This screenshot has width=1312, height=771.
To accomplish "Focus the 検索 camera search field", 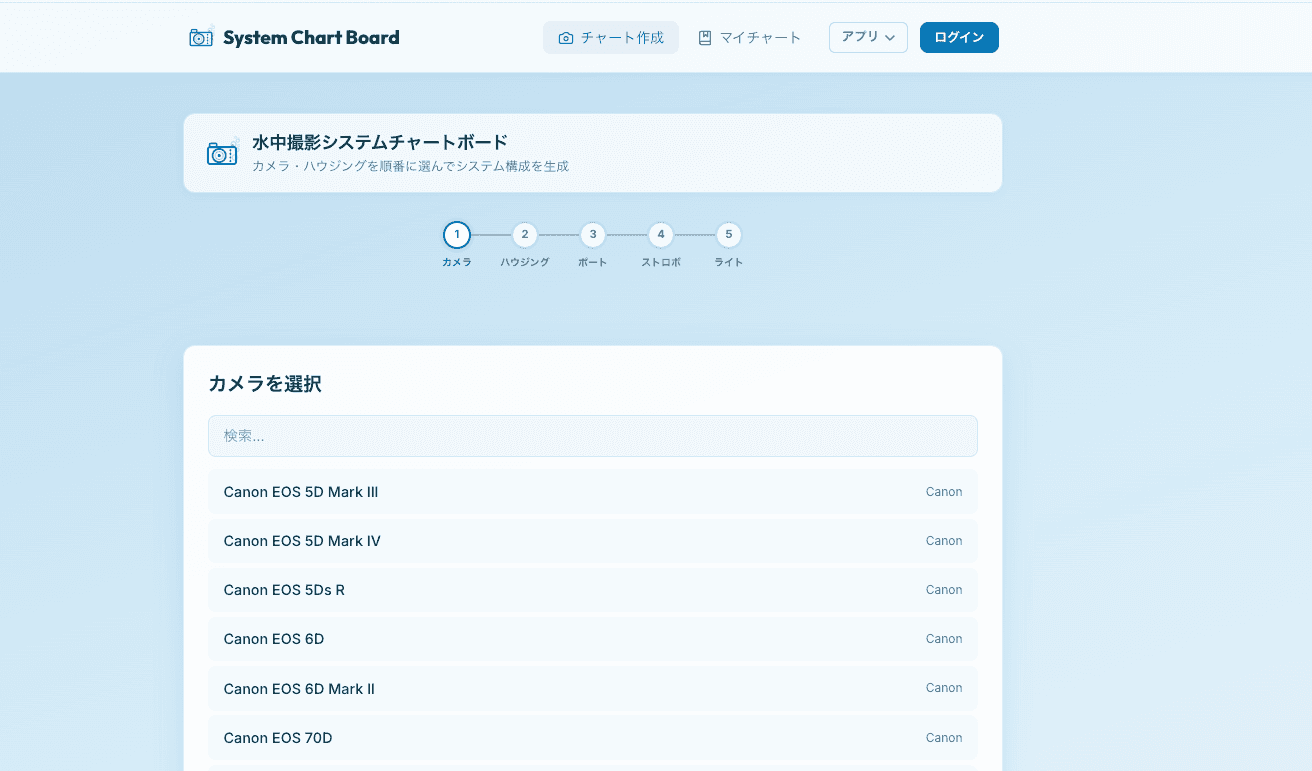I will [x=593, y=436].
